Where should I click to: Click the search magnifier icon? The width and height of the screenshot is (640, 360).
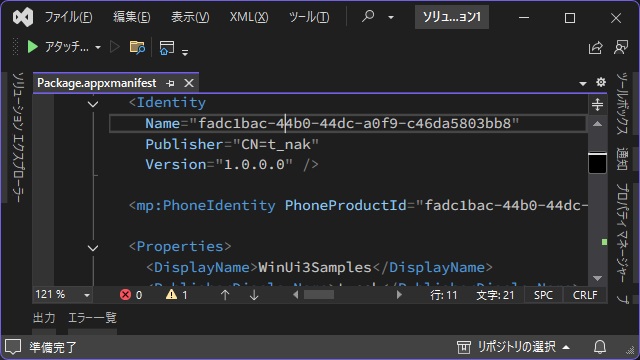click(368, 16)
